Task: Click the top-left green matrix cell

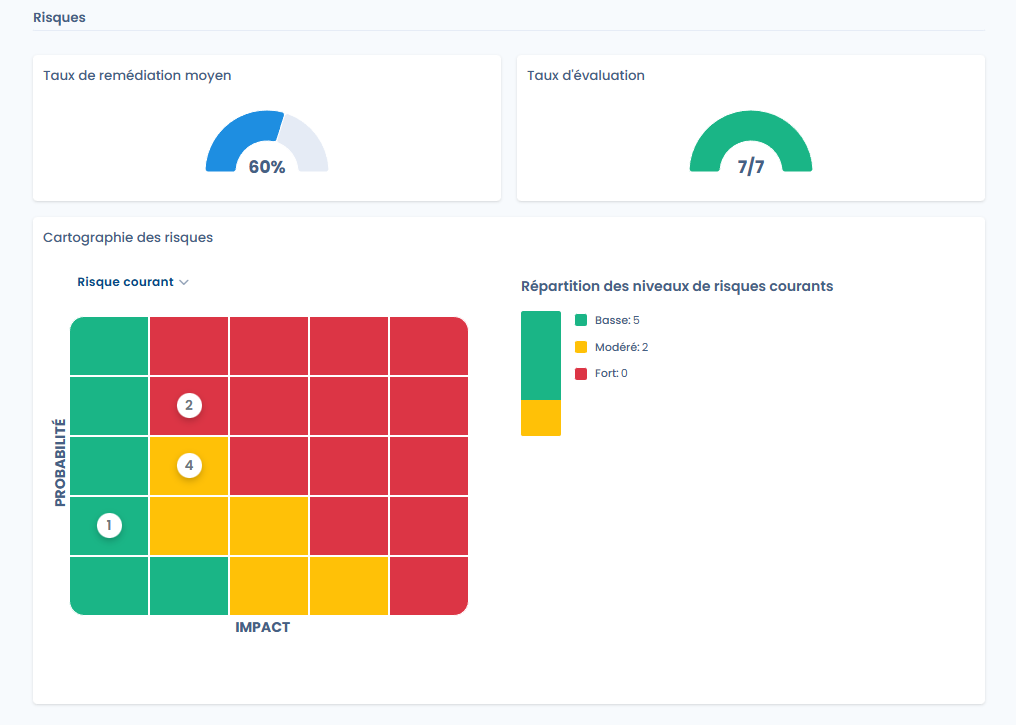Action: [x=109, y=346]
